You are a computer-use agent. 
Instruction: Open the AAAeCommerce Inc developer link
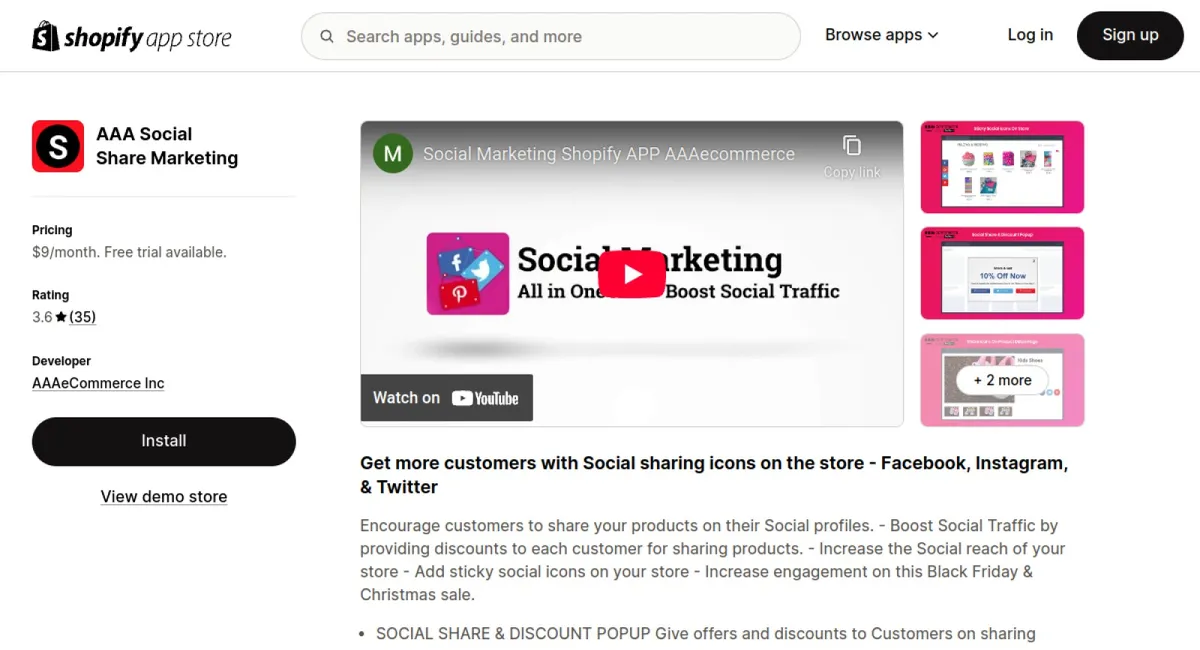(98, 383)
